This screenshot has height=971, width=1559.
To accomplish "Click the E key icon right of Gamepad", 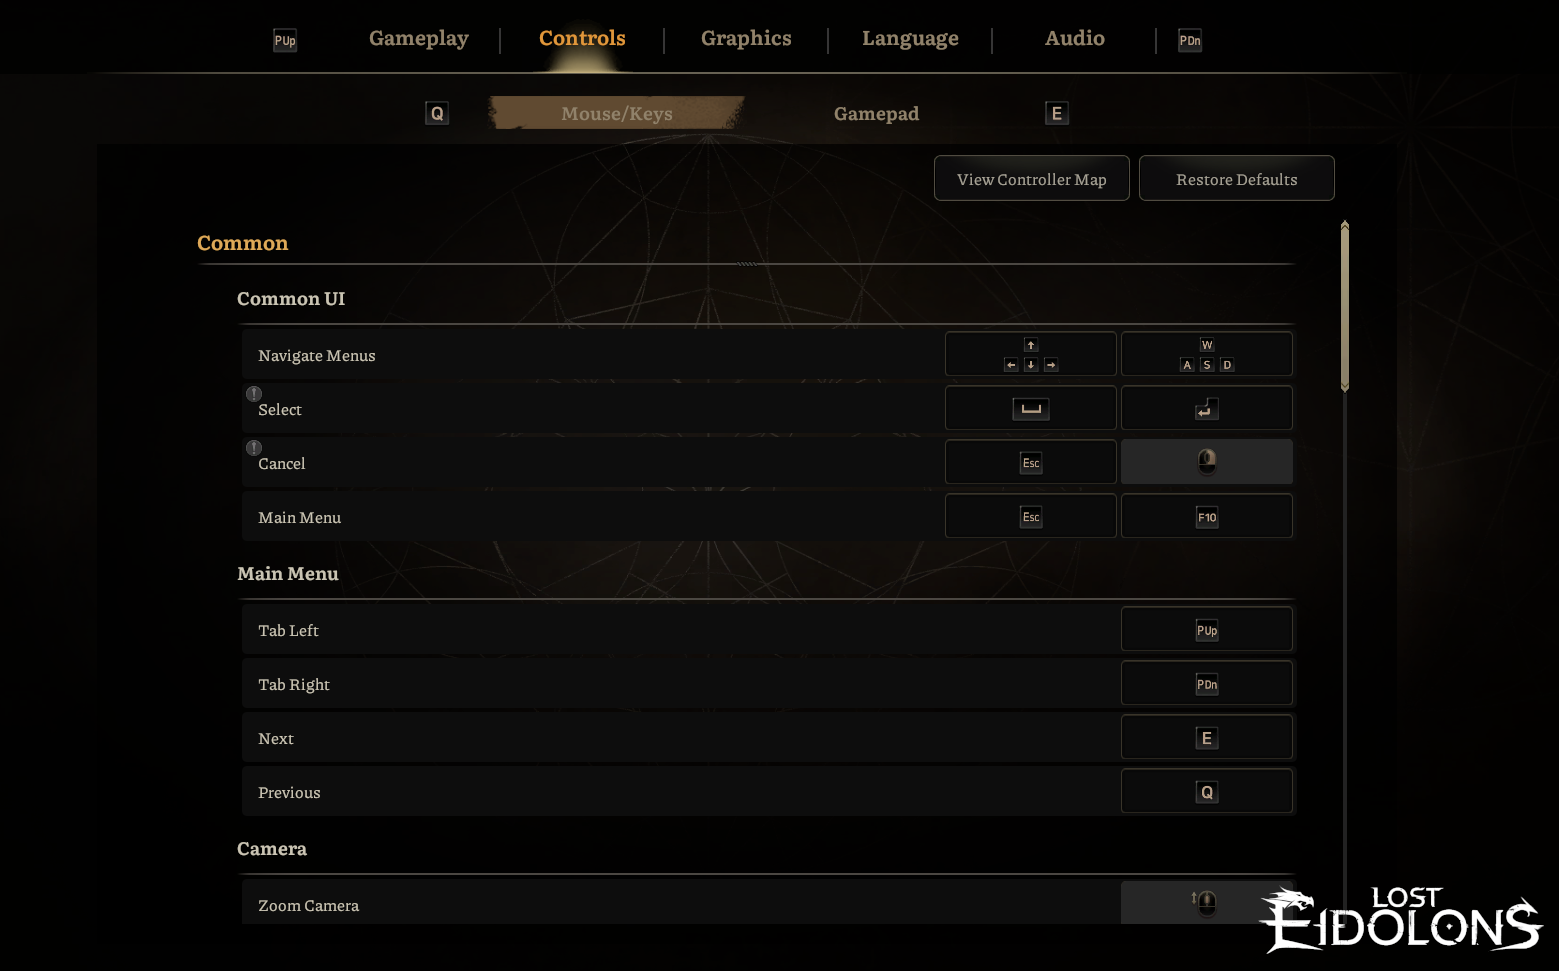I will (1056, 114).
